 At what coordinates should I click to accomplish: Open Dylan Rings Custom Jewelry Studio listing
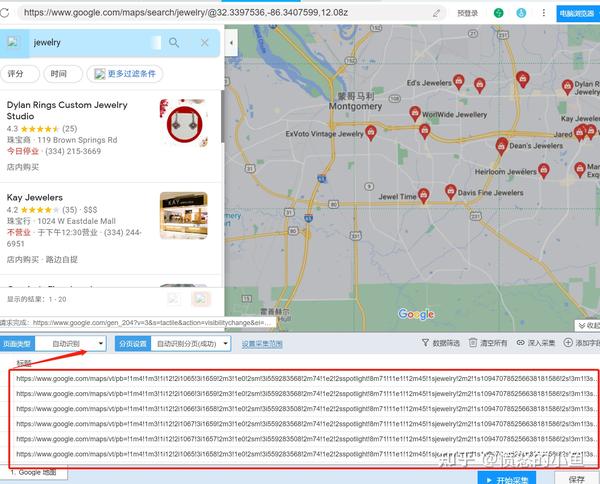67,110
